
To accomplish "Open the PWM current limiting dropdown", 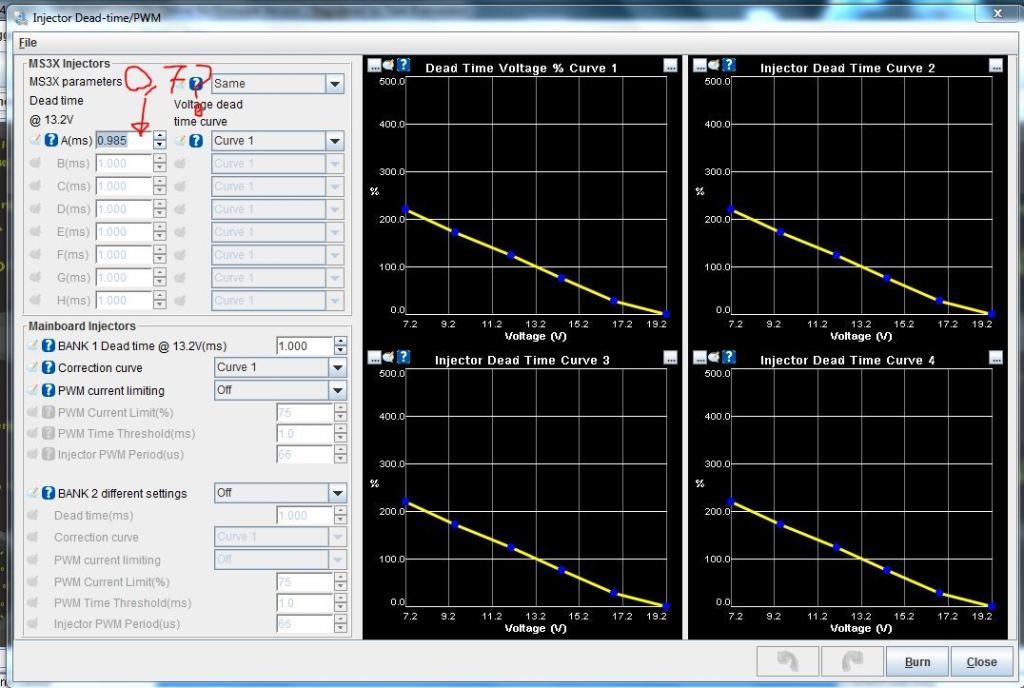I will click(280, 390).
